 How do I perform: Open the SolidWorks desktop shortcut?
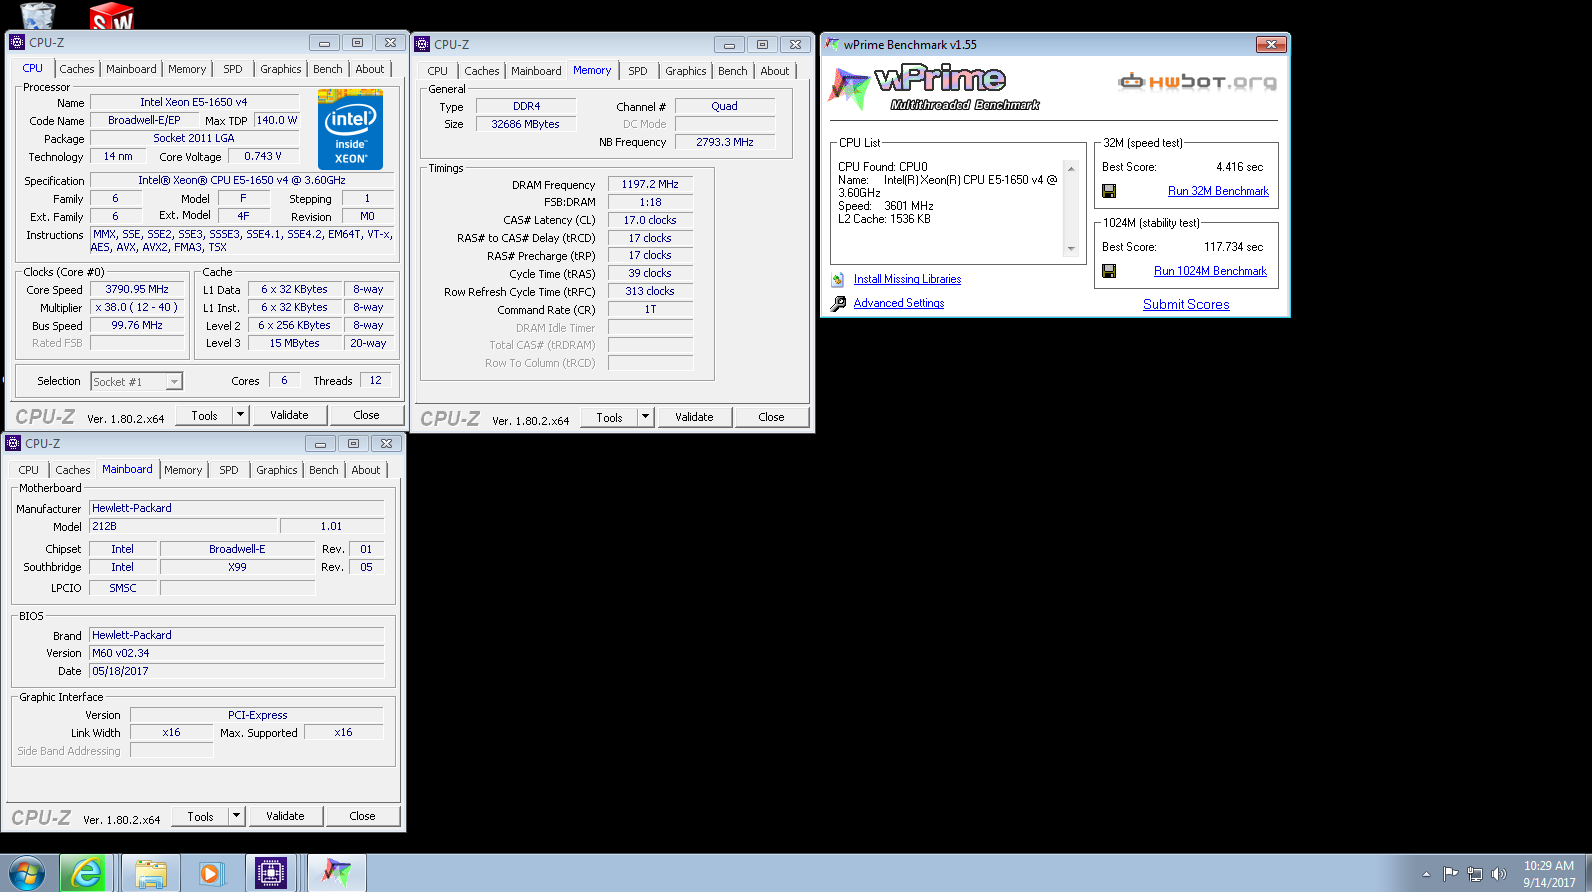point(111,15)
